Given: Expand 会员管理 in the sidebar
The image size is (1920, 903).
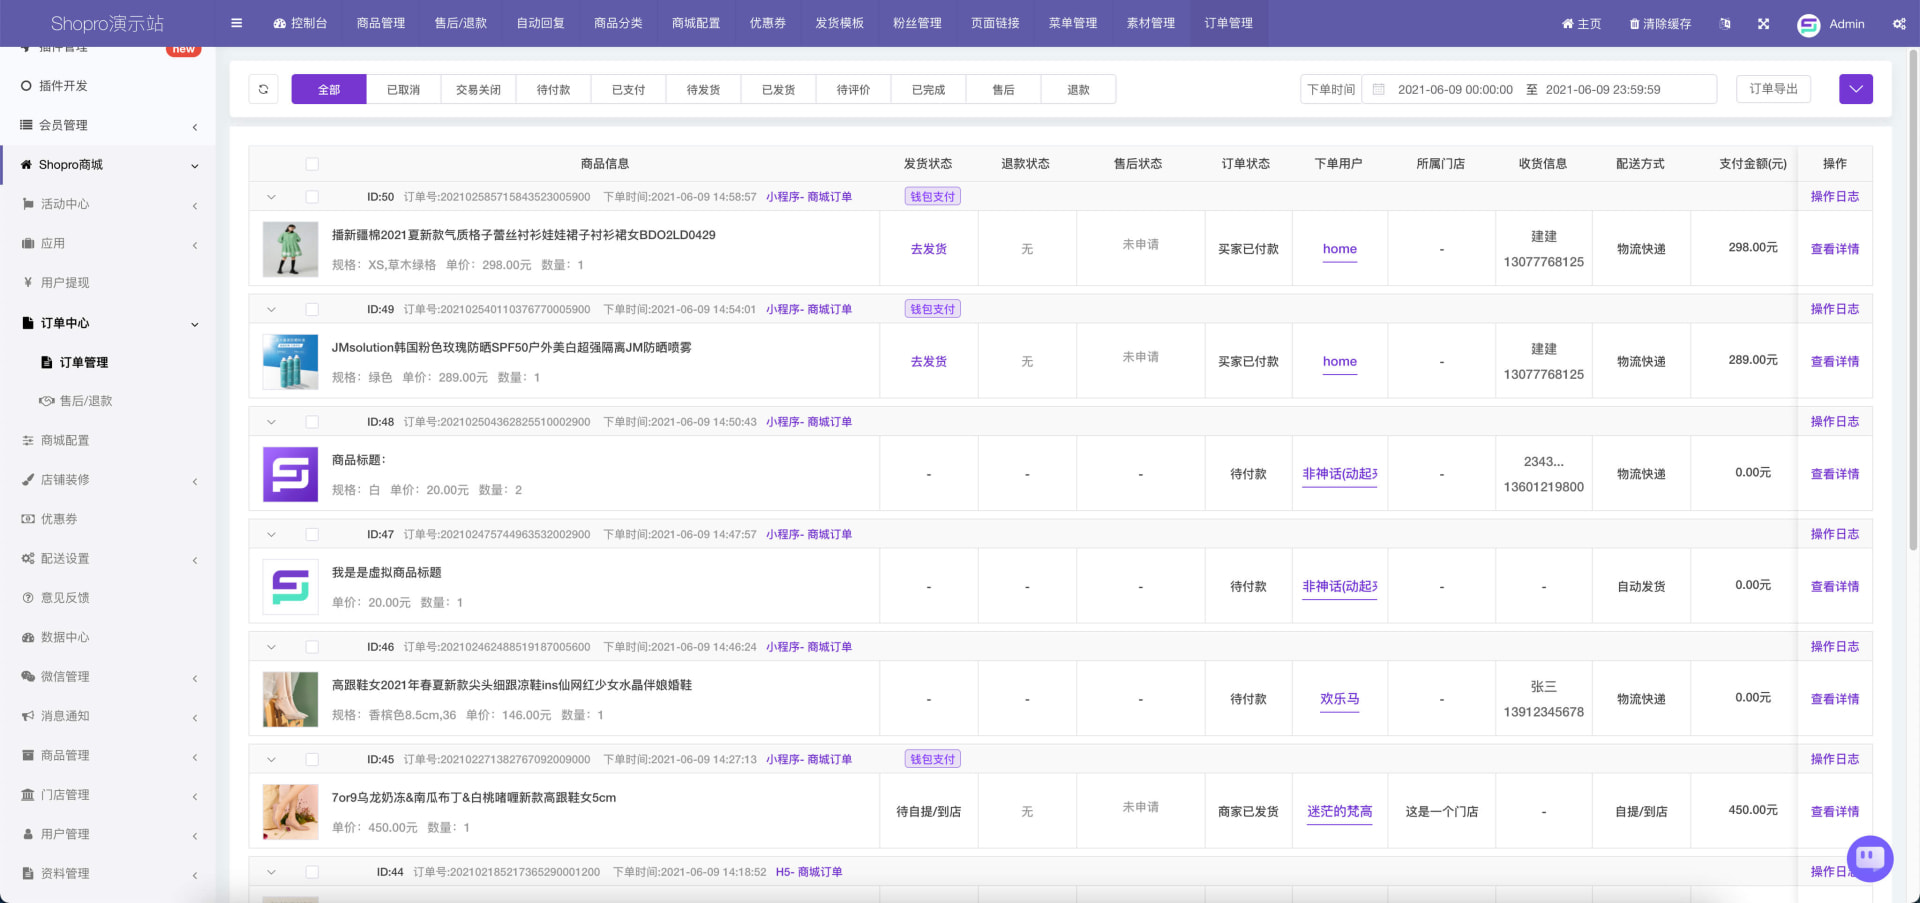Looking at the screenshot, I should coord(108,125).
